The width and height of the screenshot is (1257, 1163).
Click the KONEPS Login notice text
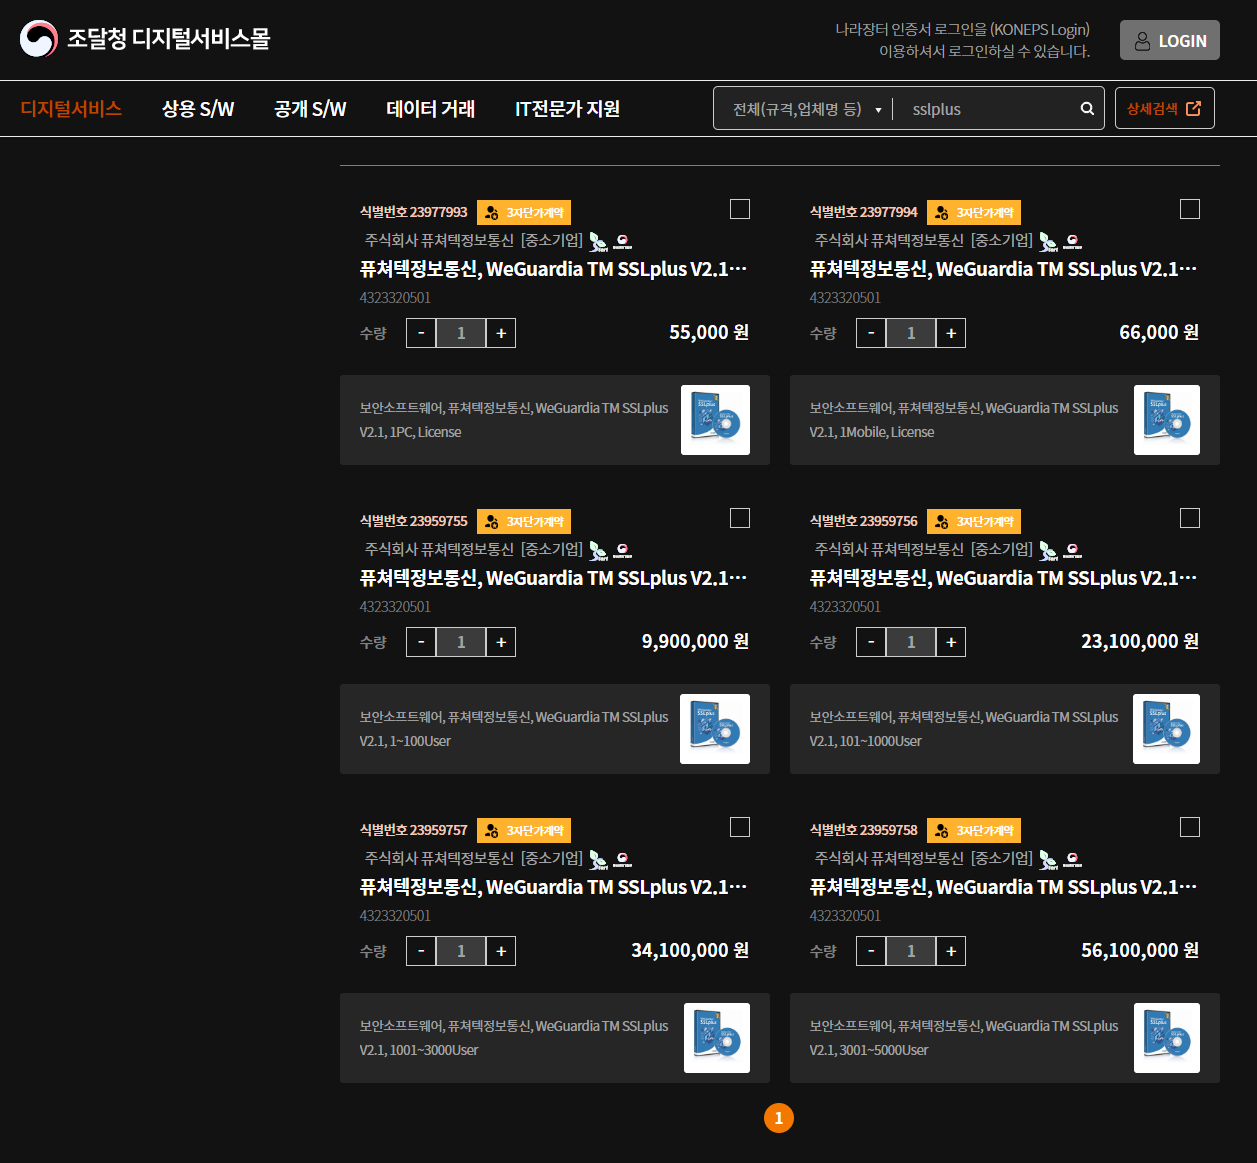point(962,40)
